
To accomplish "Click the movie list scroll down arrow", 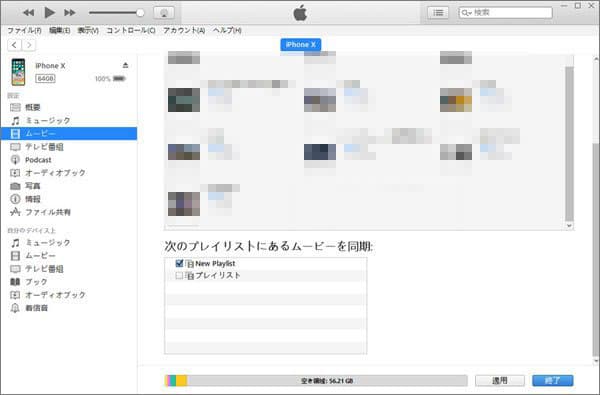I will (569, 226).
